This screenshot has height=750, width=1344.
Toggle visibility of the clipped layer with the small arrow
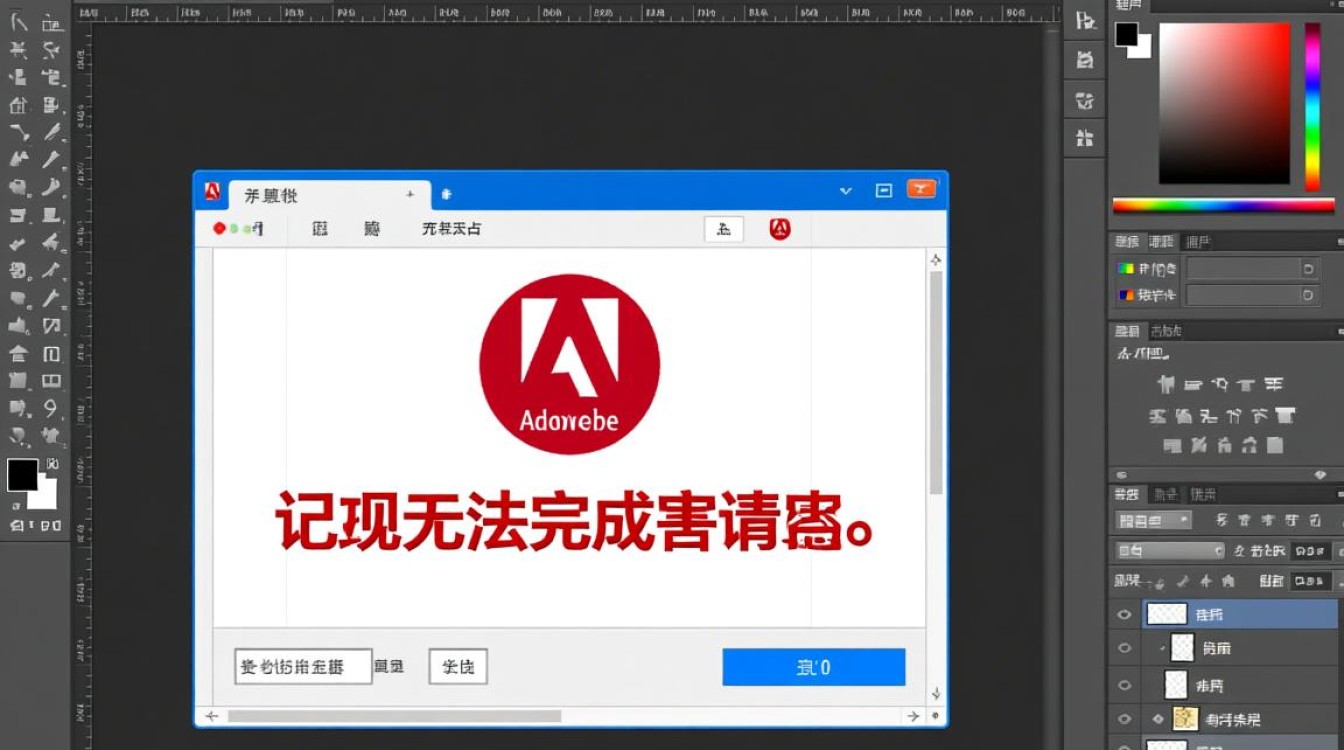pos(1124,648)
